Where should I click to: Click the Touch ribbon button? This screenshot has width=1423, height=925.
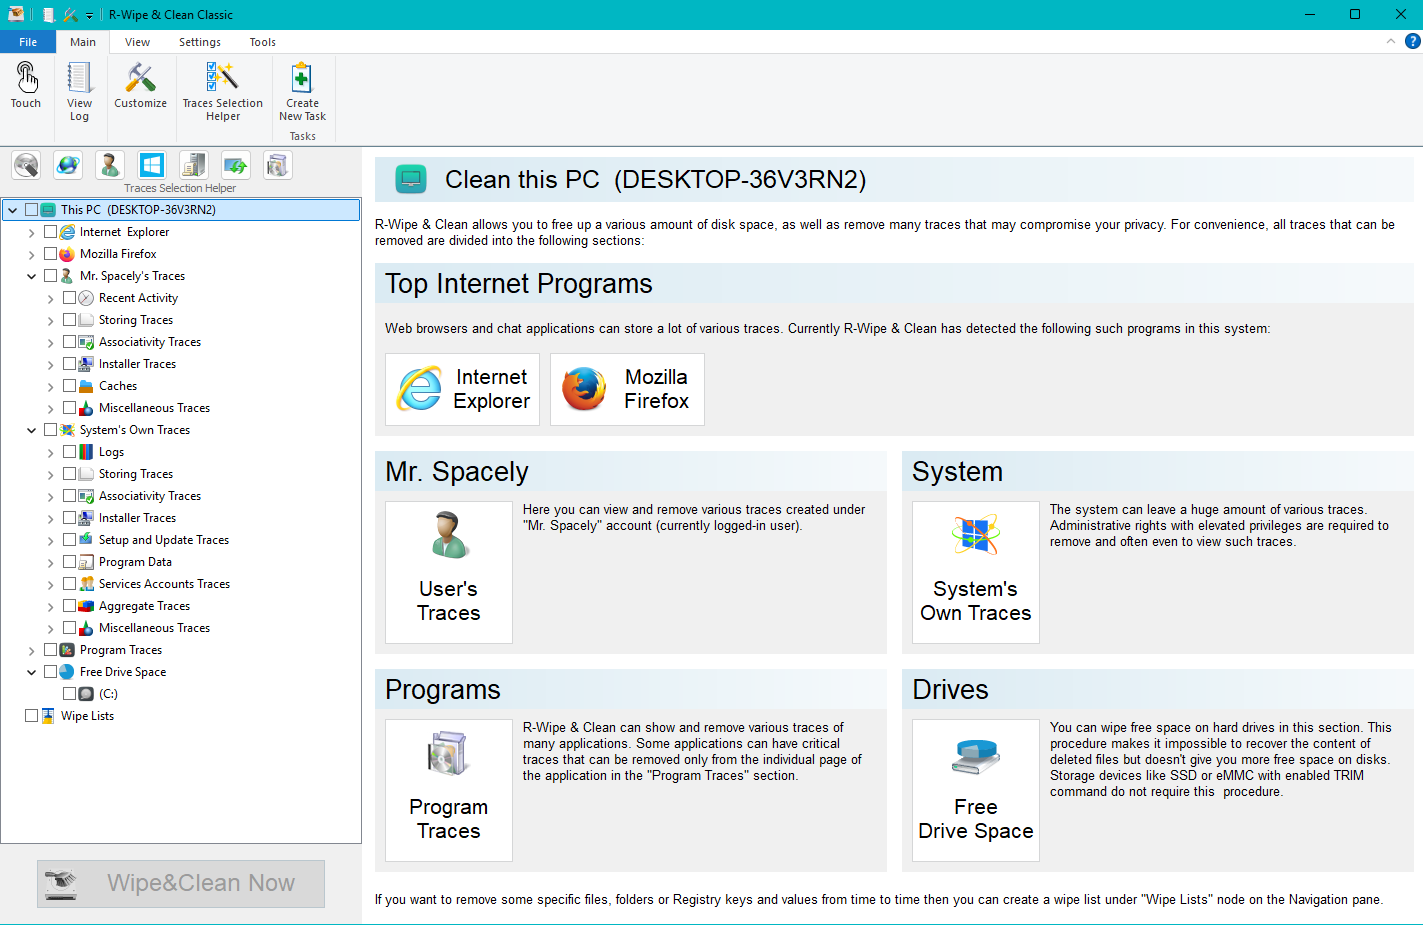point(26,85)
